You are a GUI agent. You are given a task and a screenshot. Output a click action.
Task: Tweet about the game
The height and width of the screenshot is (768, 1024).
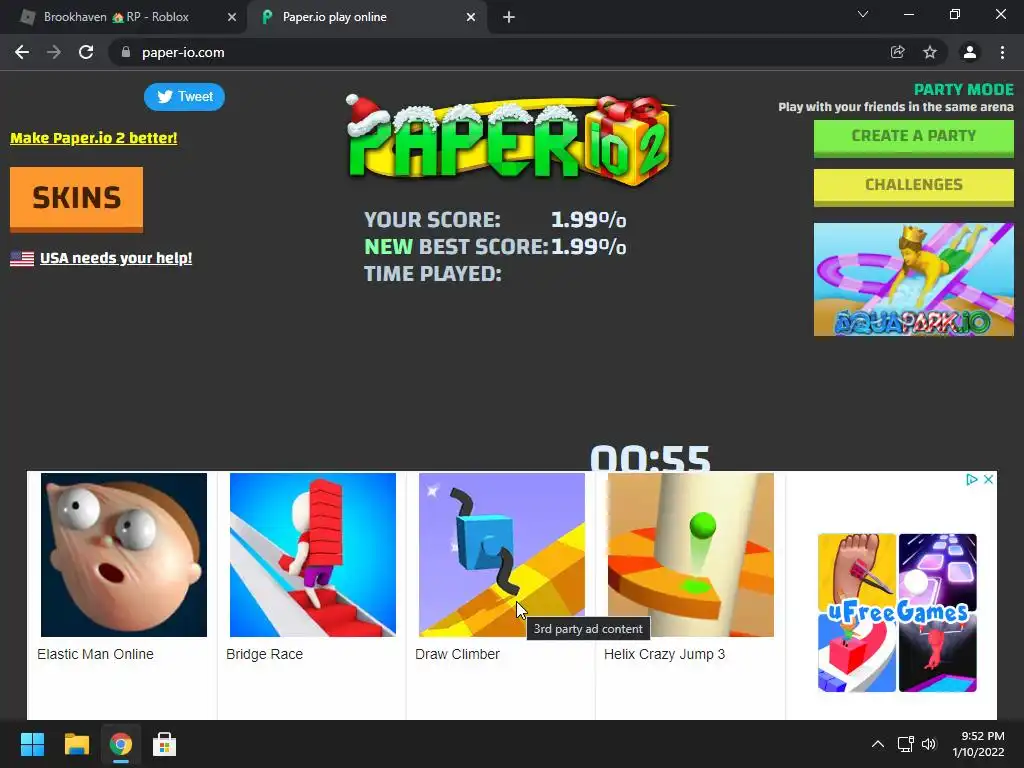pos(184,97)
